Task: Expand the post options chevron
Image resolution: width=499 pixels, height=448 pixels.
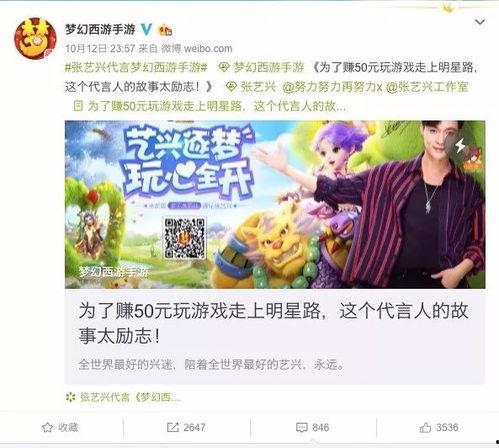Action: tap(480, 22)
